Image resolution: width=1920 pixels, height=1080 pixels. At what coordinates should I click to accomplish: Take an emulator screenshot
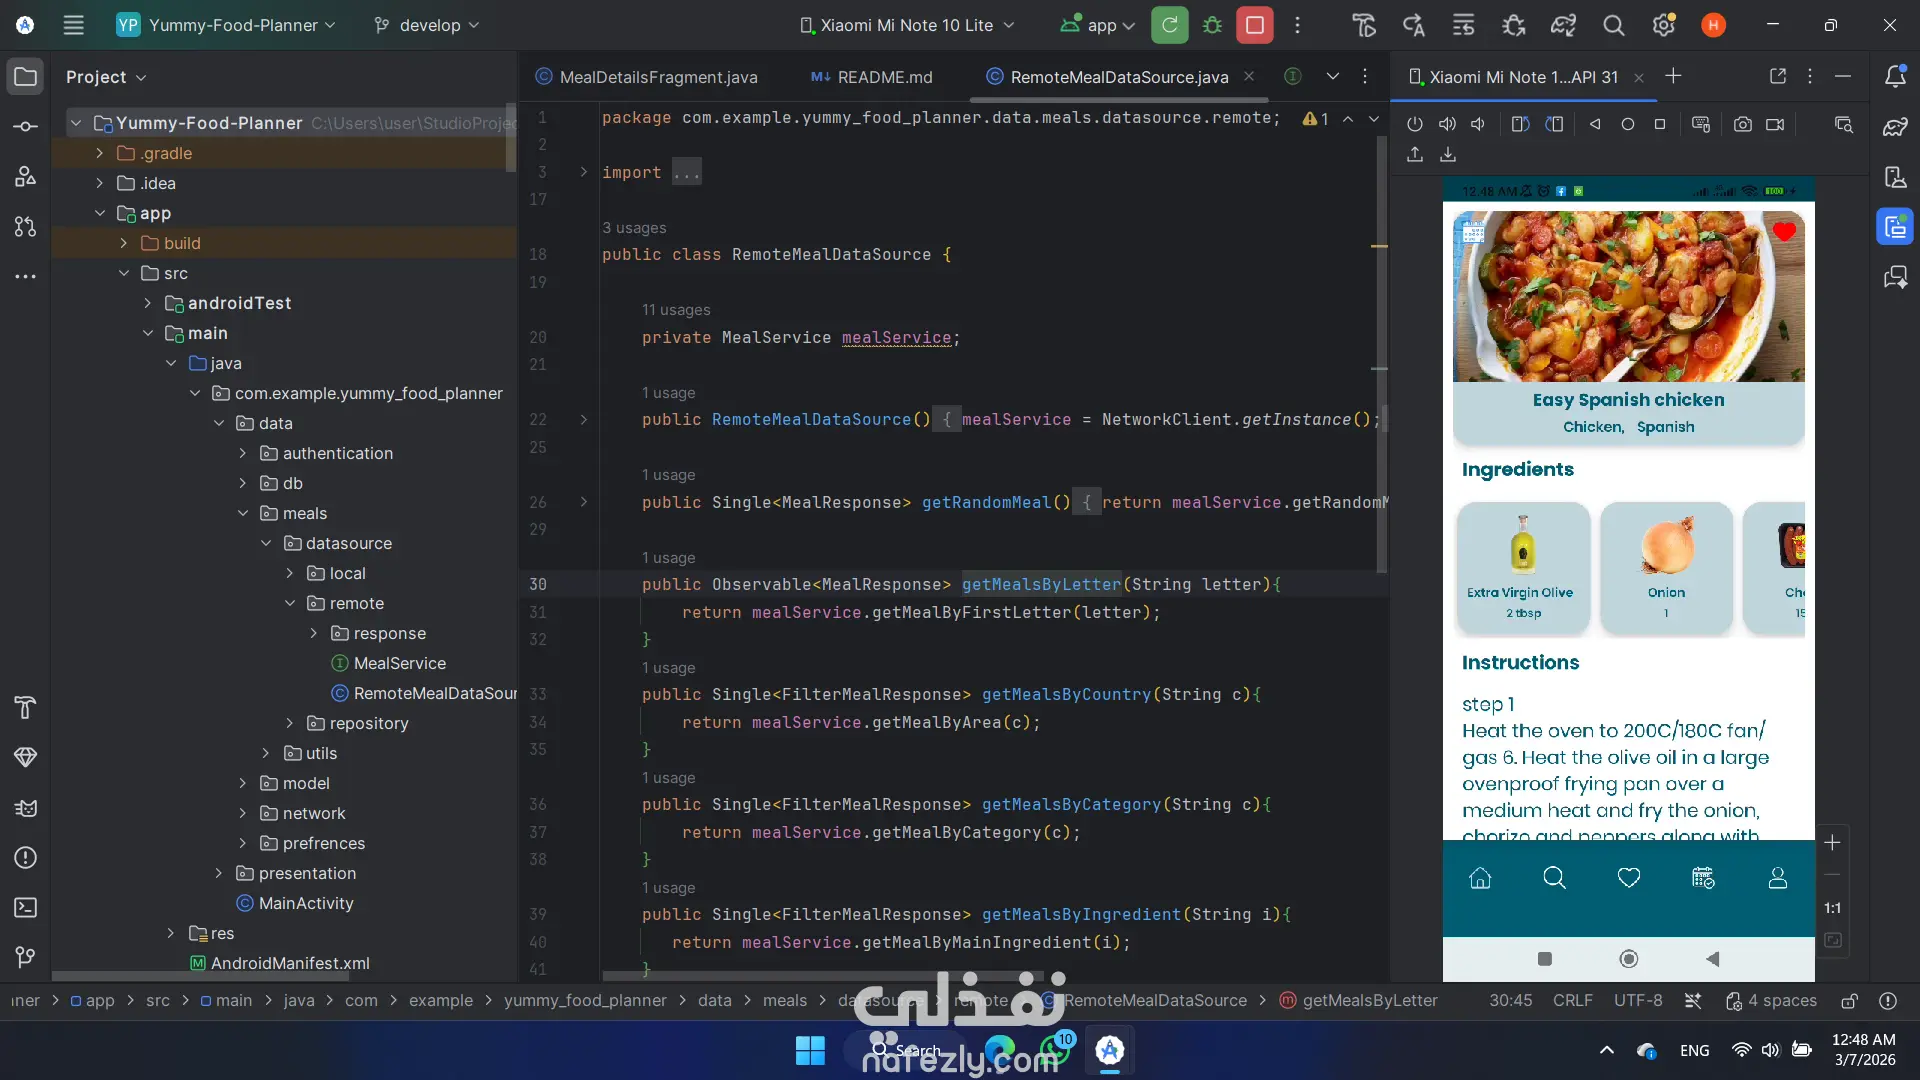[x=1742, y=124]
